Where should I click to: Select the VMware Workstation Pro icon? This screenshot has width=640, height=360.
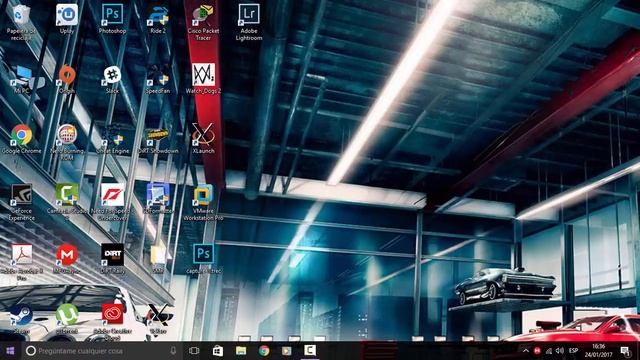[203, 202]
